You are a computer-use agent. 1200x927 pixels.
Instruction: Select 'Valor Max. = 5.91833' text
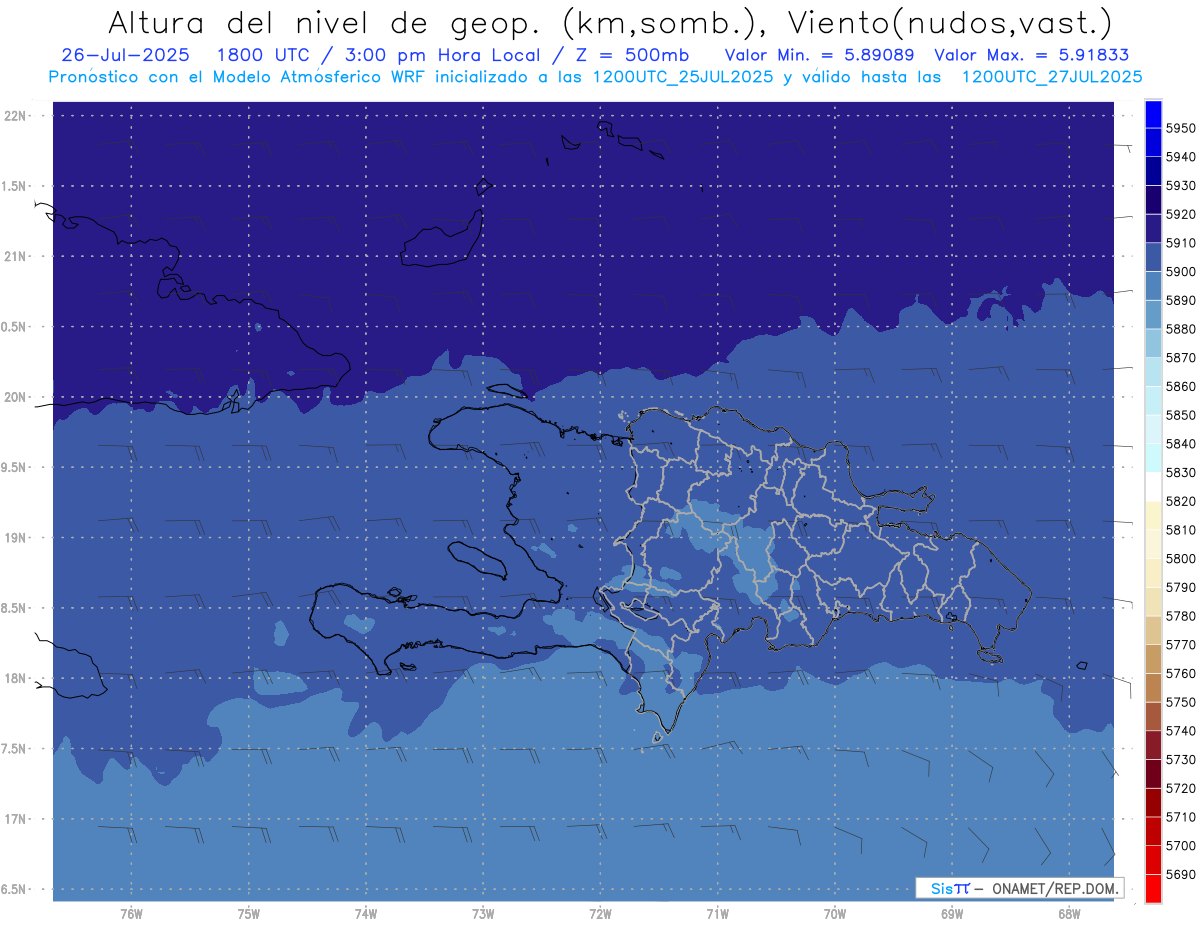(x=1031, y=55)
